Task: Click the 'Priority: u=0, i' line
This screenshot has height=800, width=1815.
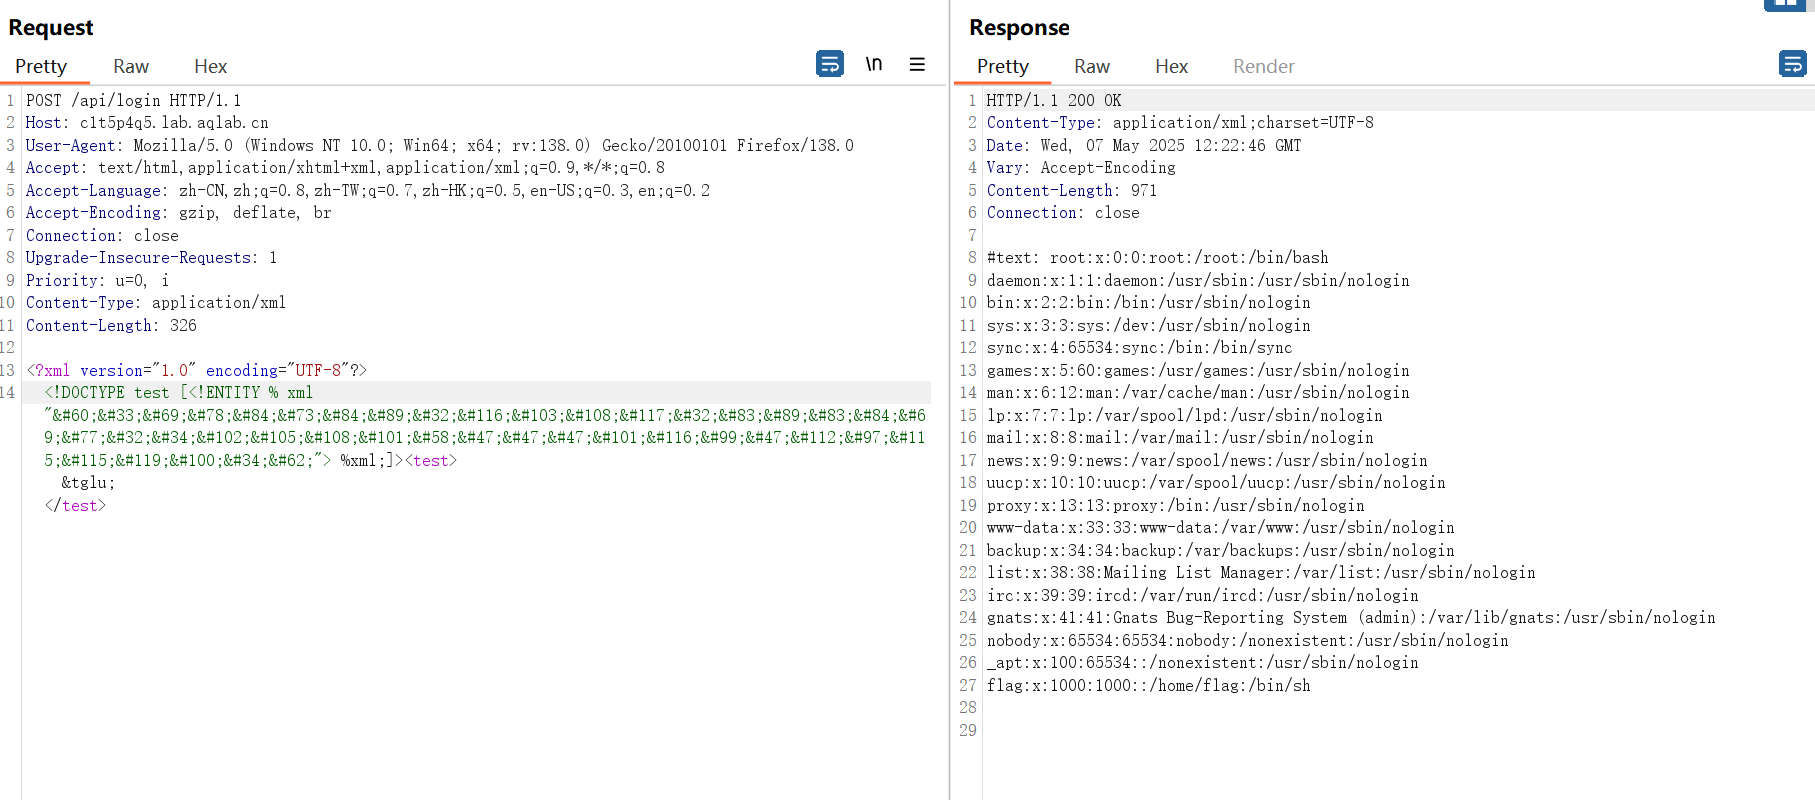Action: coord(97,281)
